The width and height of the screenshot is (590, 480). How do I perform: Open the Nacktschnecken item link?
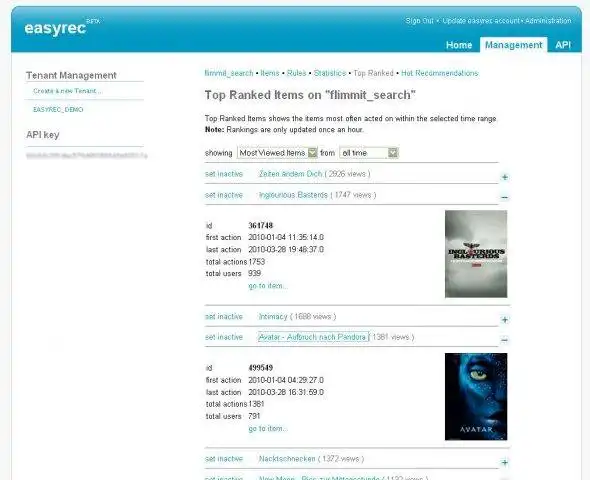287,459
